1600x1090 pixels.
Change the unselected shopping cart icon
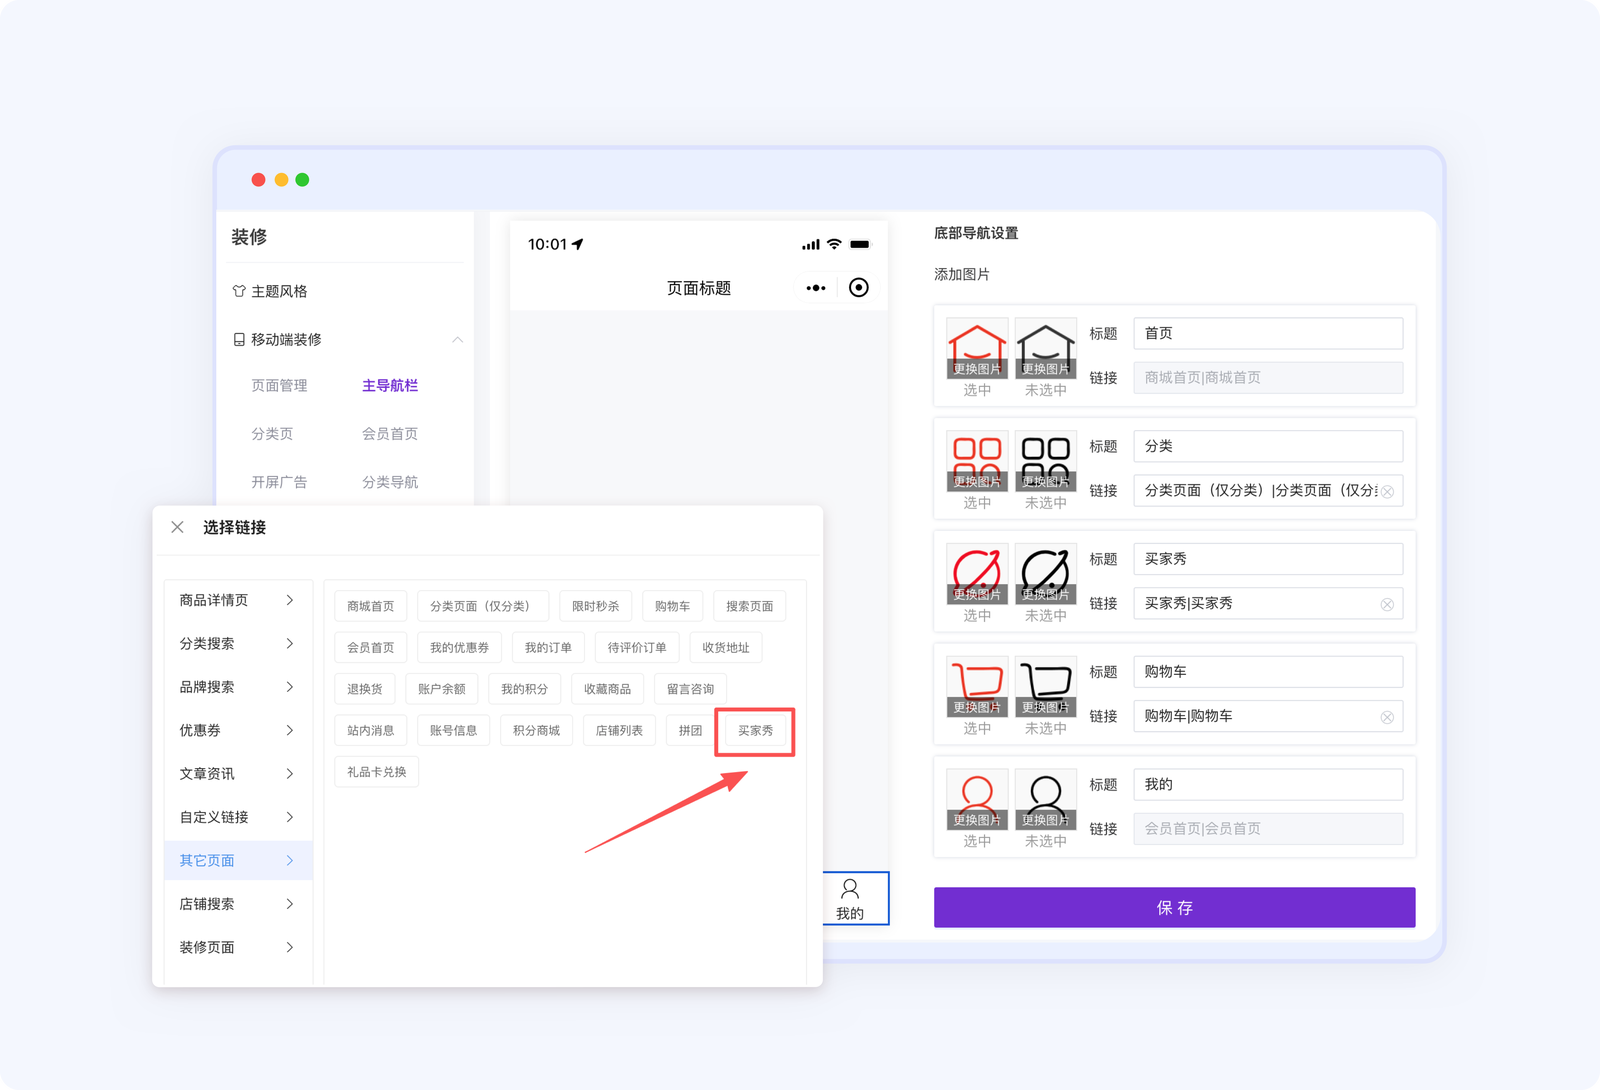(x=1045, y=707)
